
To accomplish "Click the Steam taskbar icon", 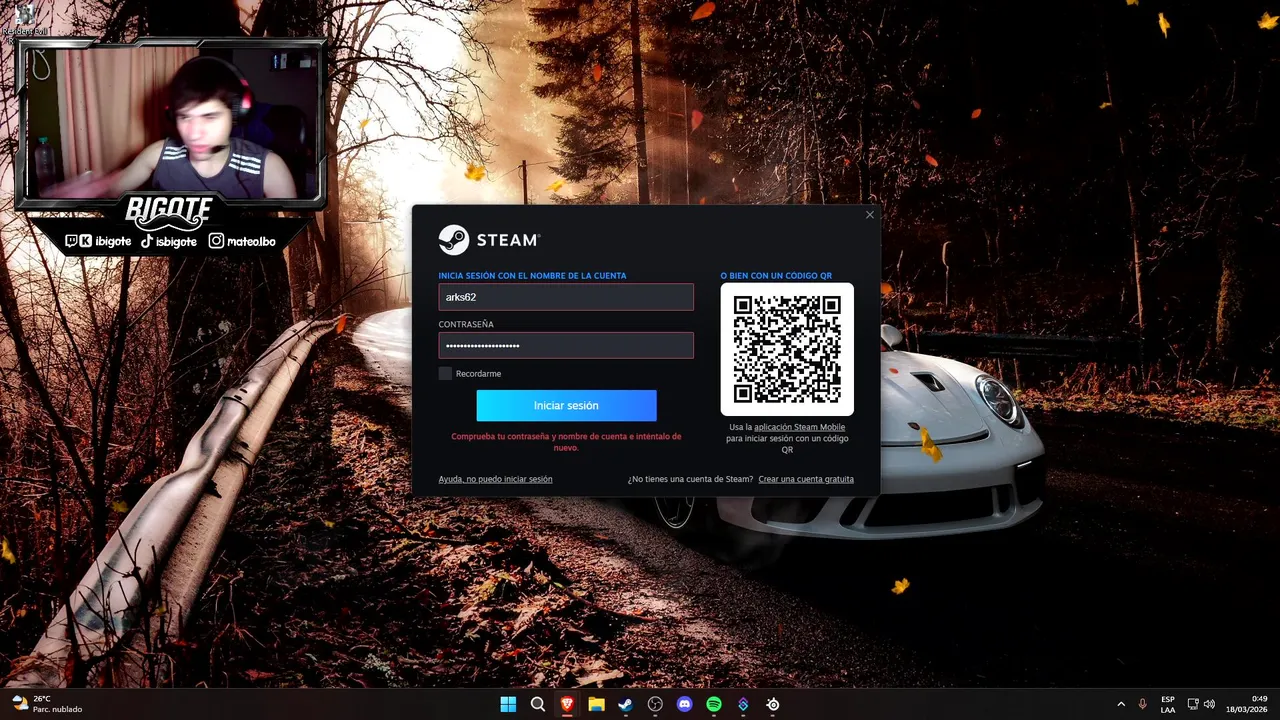I will tap(625, 704).
